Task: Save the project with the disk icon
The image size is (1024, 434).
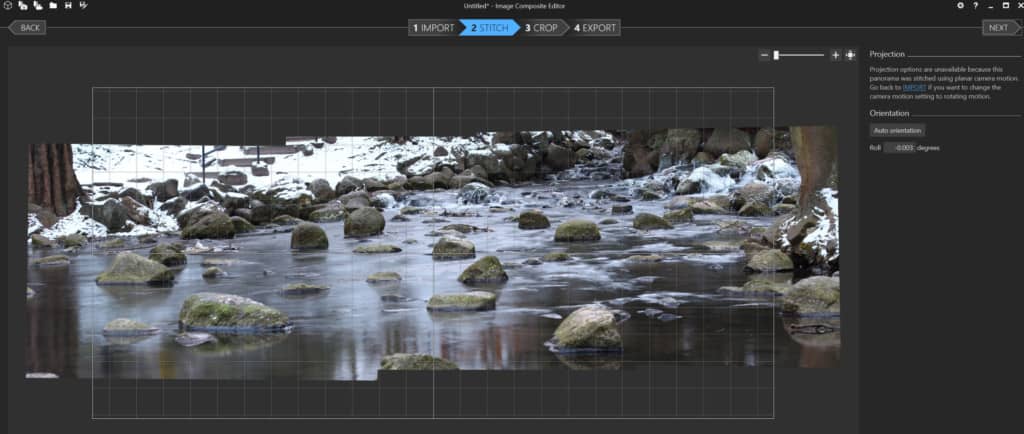Action: 67,6
